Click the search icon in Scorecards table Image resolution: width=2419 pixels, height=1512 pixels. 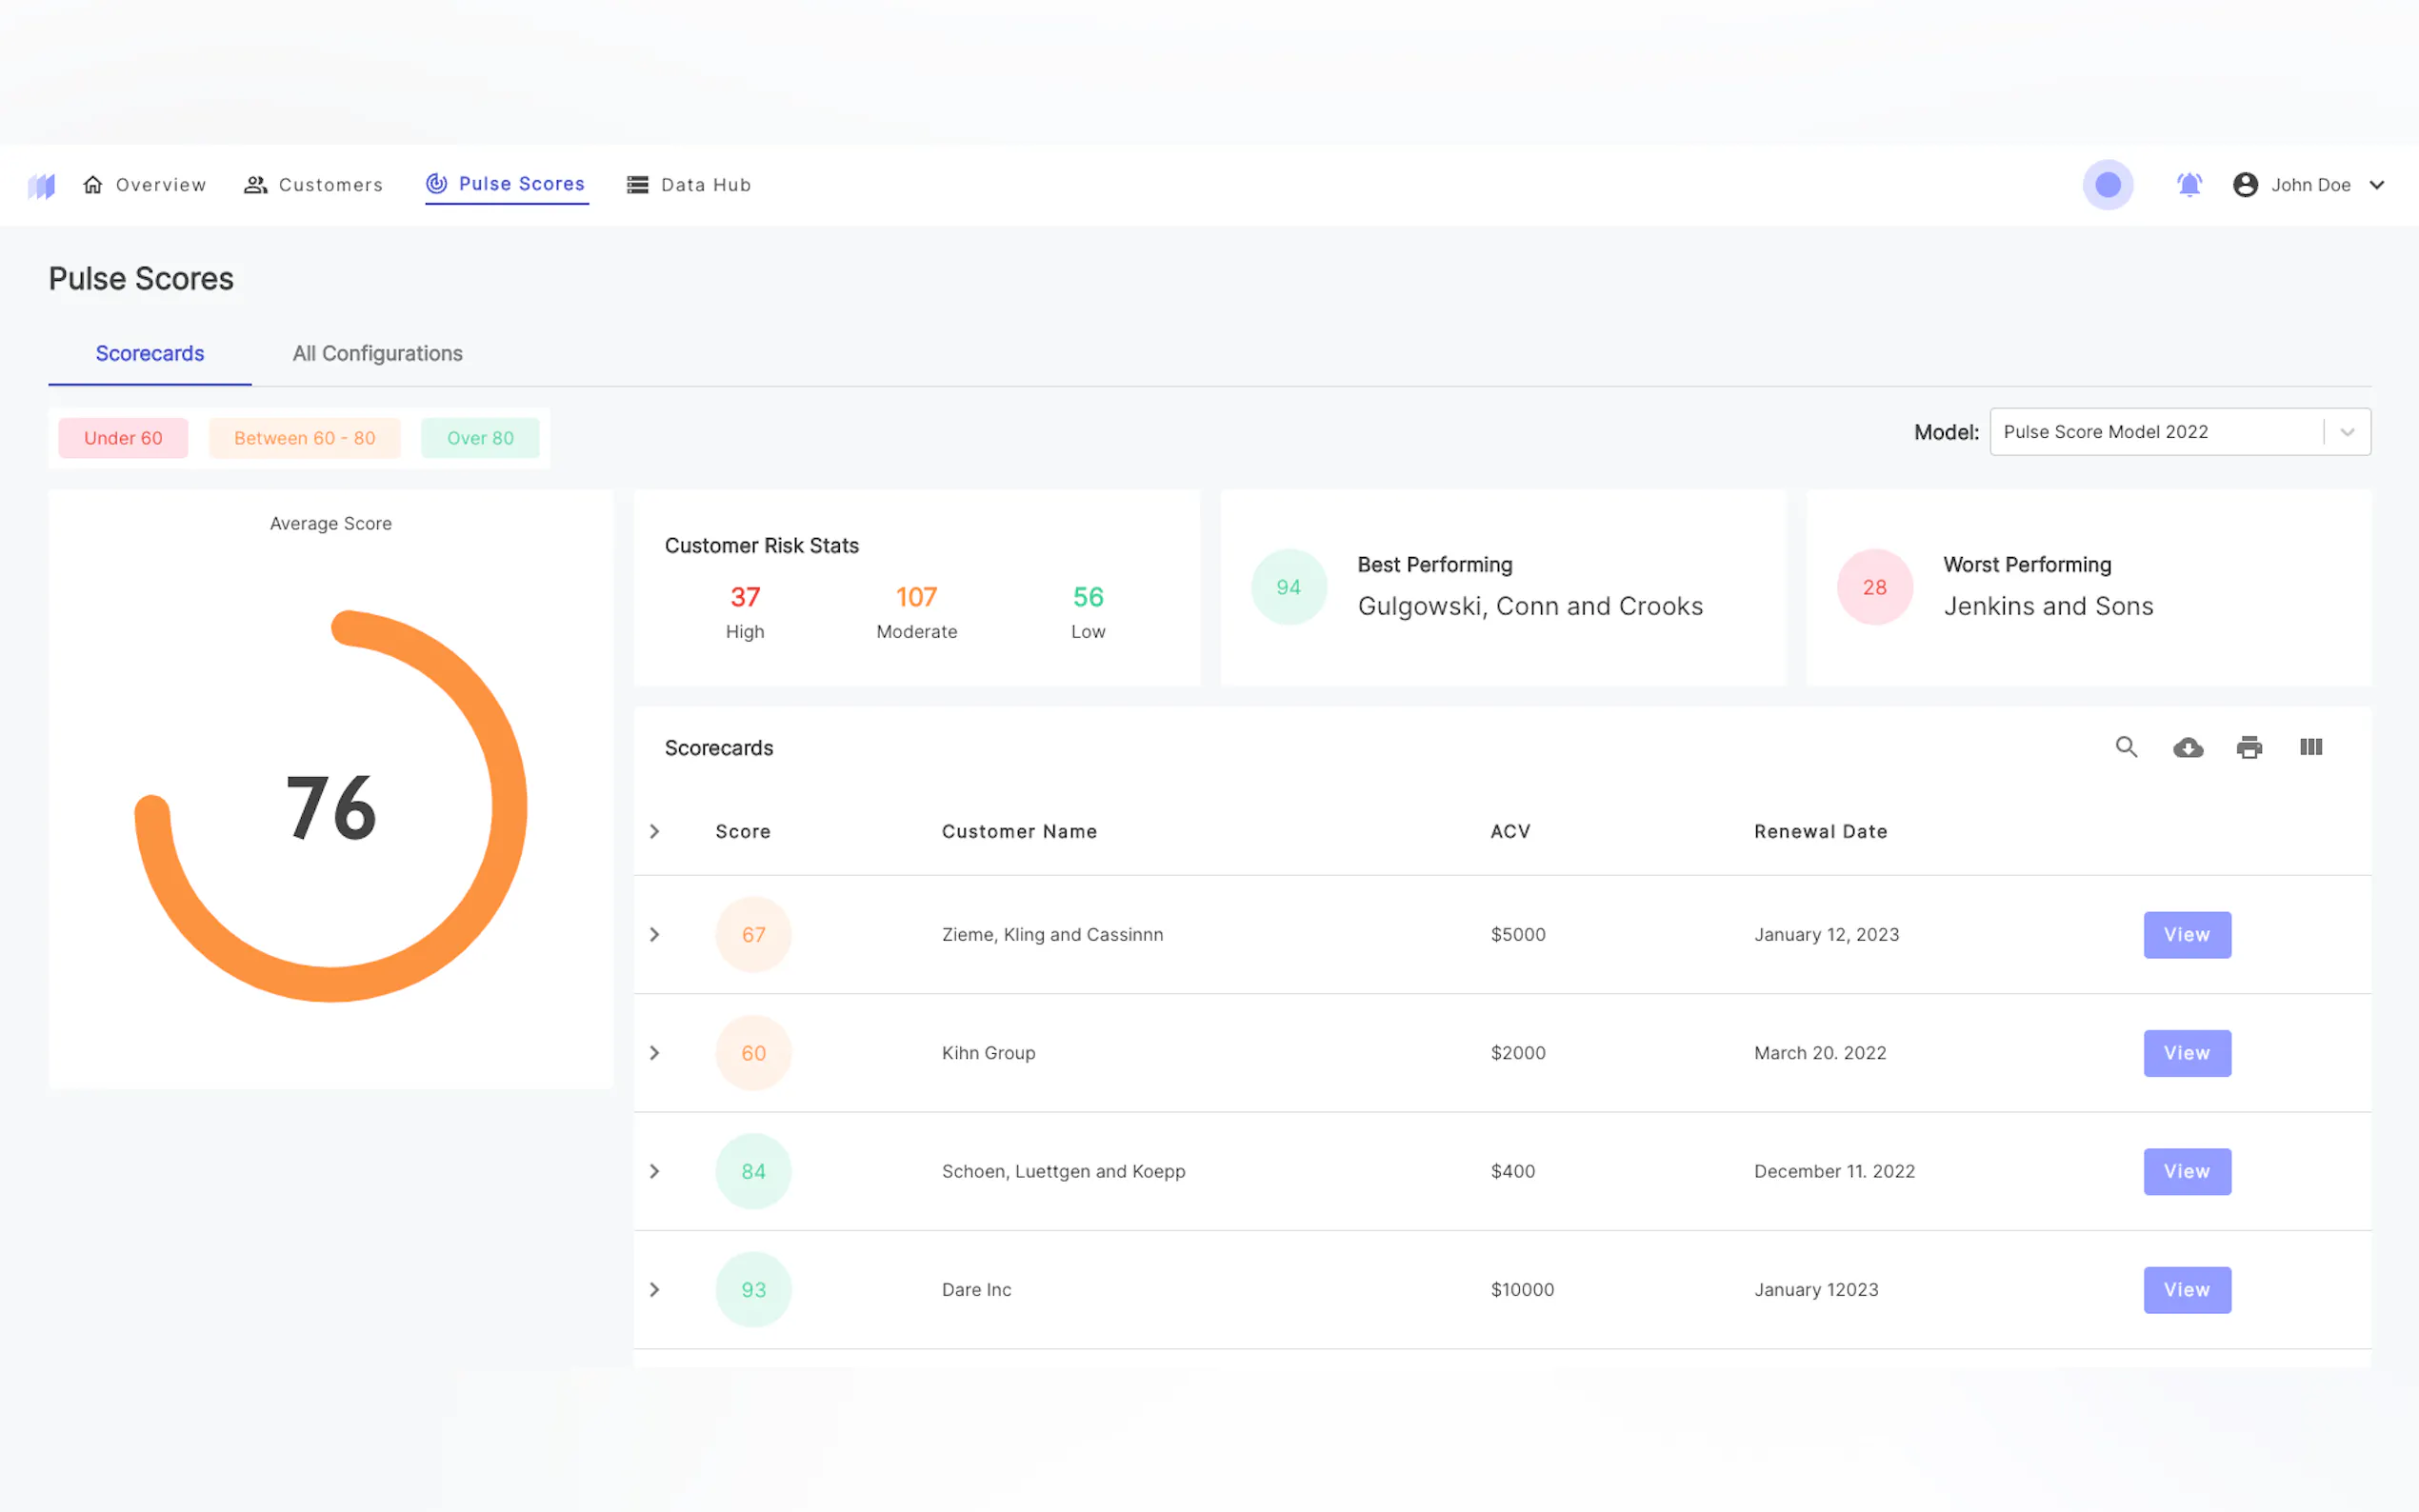(x=2125, y=747)
